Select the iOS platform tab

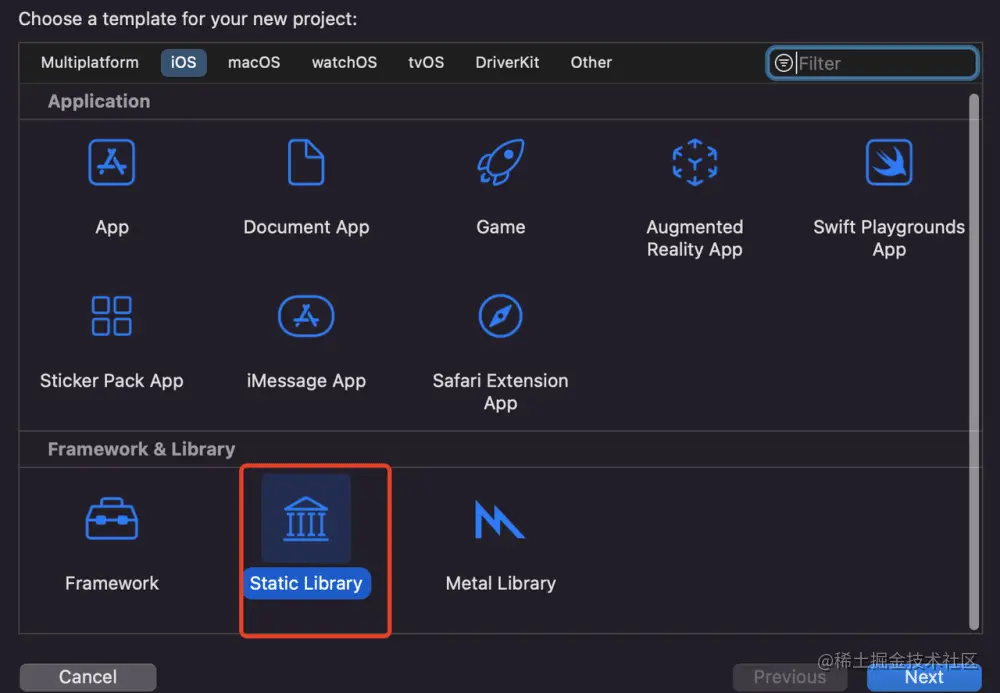click(184, 62)
